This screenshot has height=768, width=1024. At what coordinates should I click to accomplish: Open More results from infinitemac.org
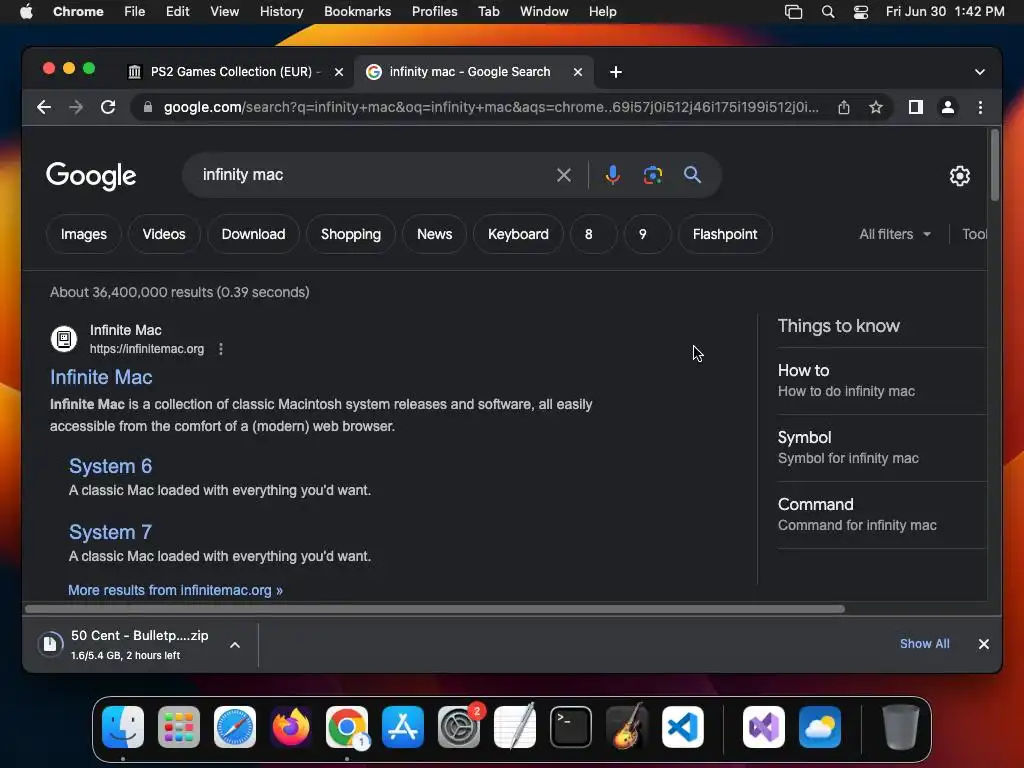point(175,590)
